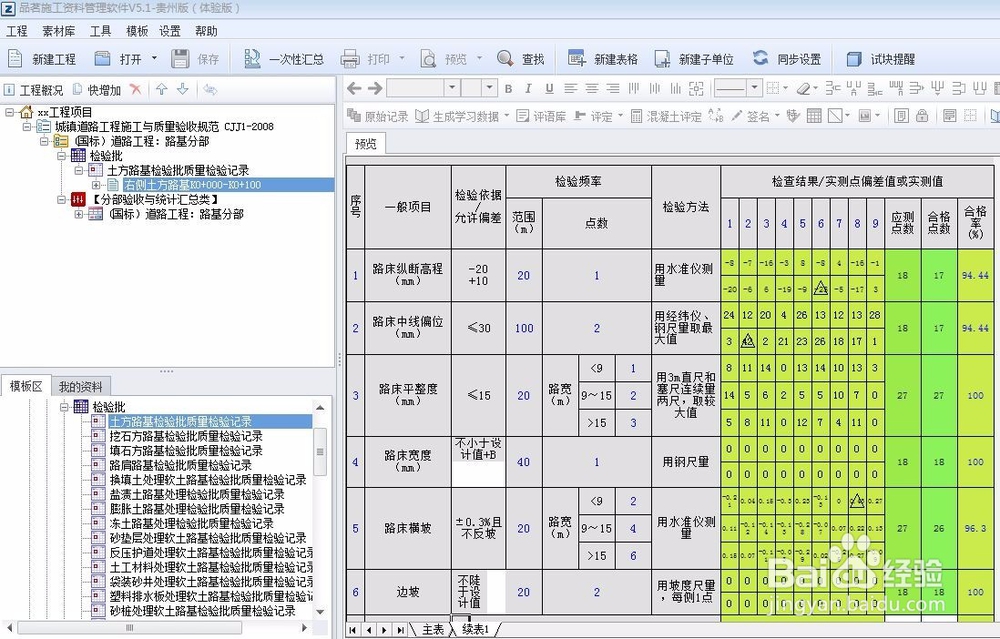This screenshot has height=639, width=1000.
Task: Open the line style dropdown
Action: (x=754, y=87)
